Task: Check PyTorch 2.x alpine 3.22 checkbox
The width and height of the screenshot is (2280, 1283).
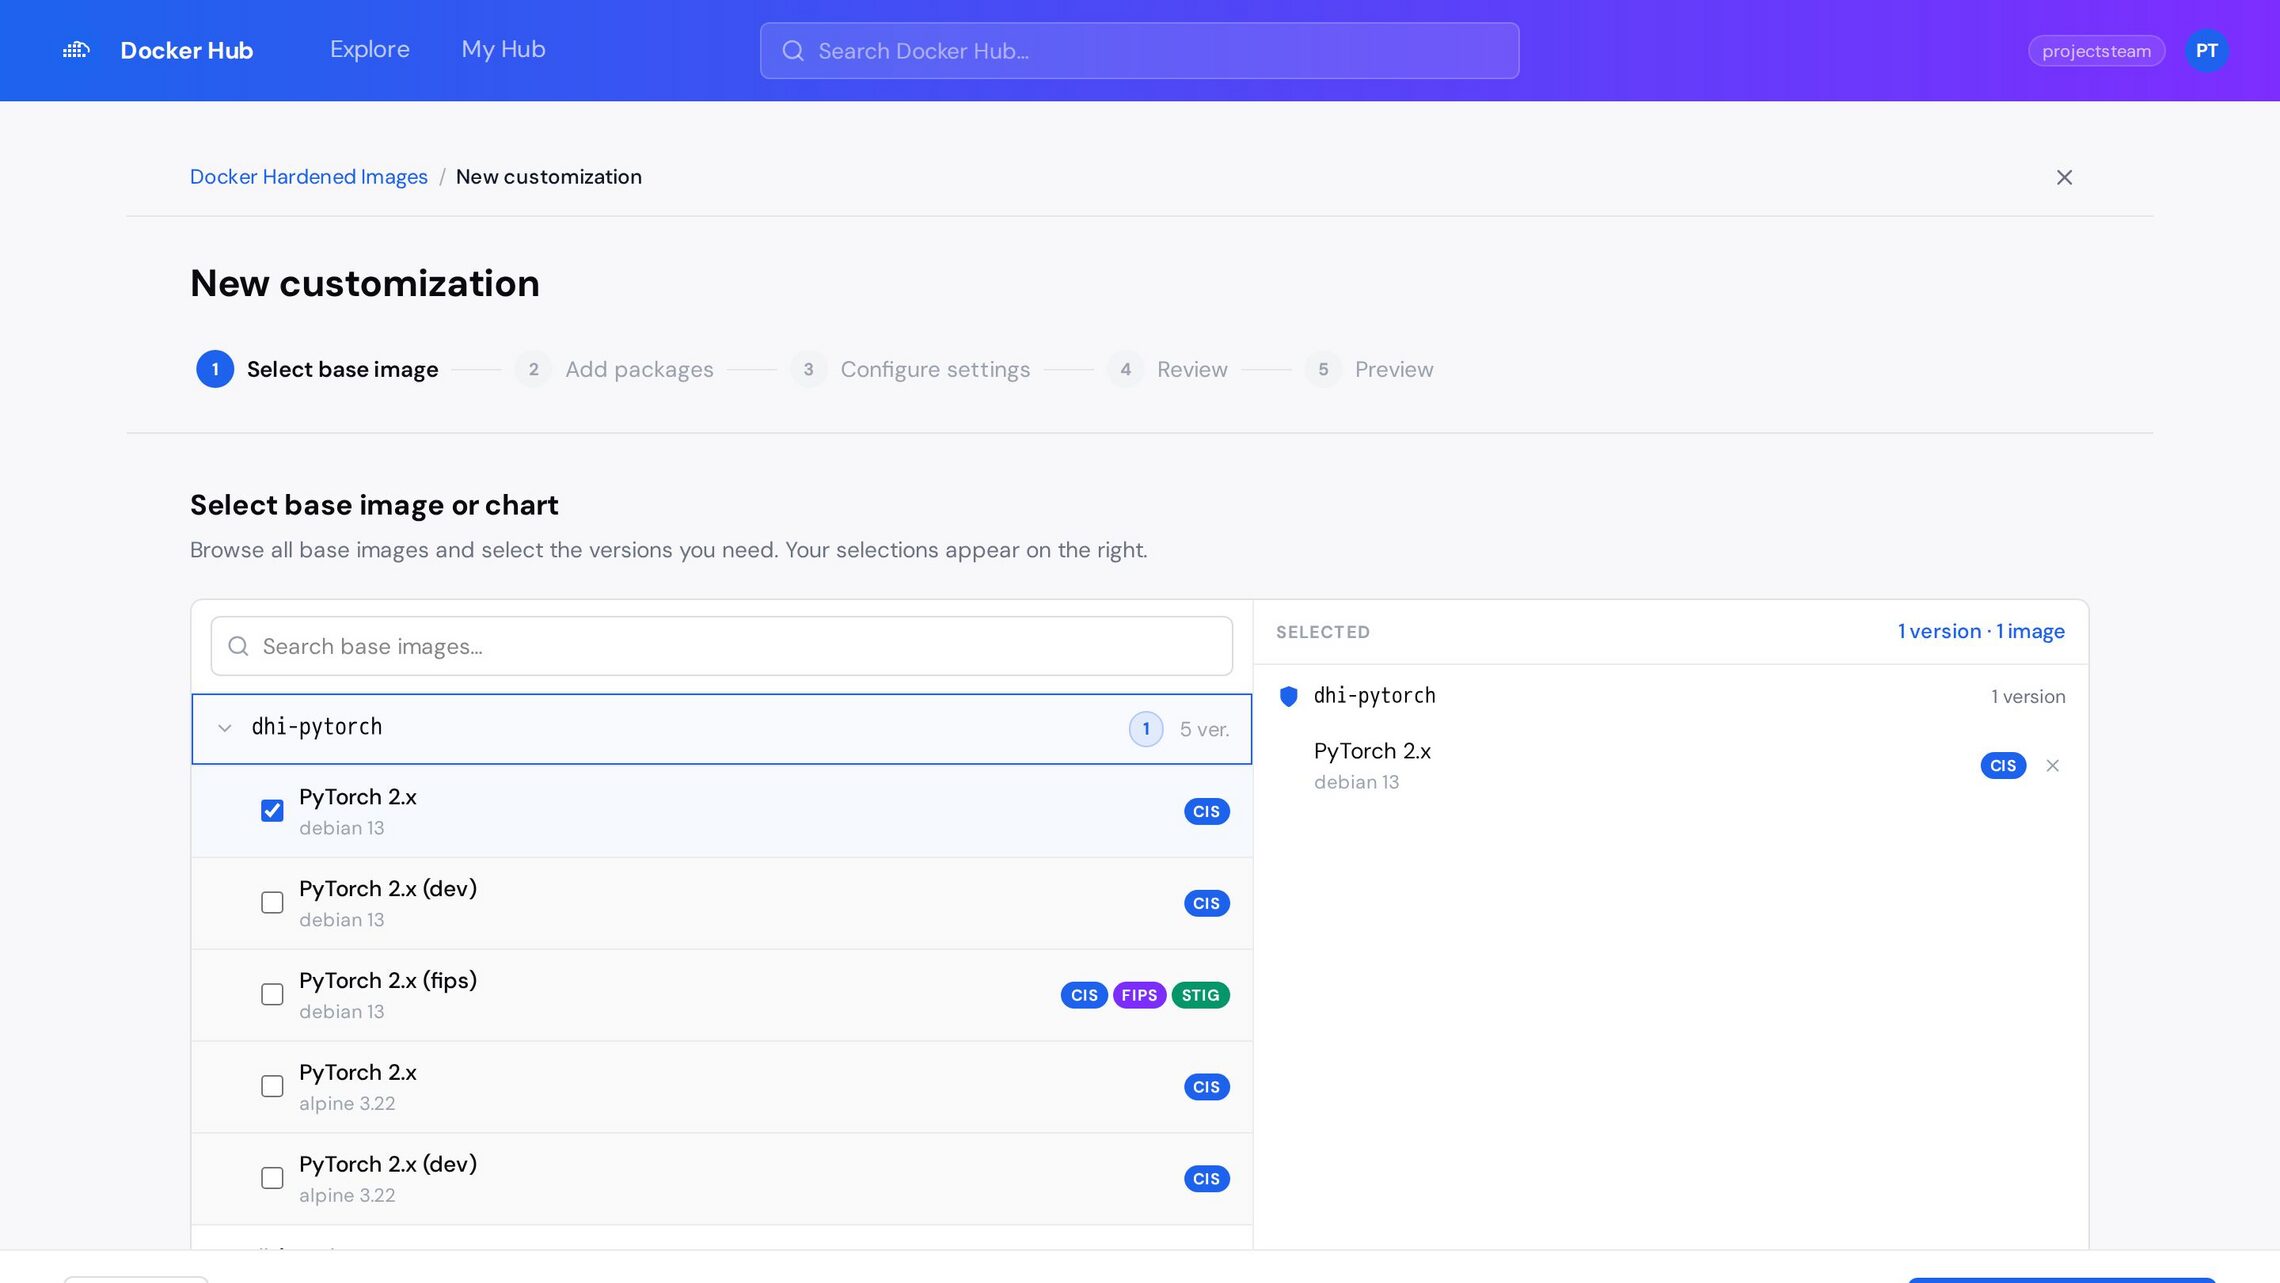Action: 272,1087
